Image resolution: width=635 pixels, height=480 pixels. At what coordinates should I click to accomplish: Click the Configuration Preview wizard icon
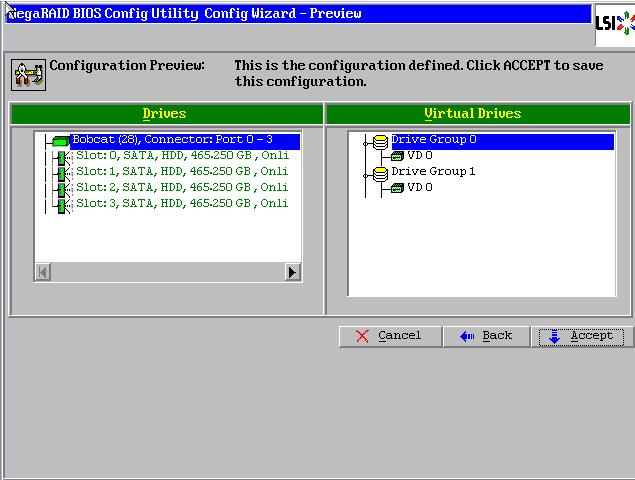(28, 75)
